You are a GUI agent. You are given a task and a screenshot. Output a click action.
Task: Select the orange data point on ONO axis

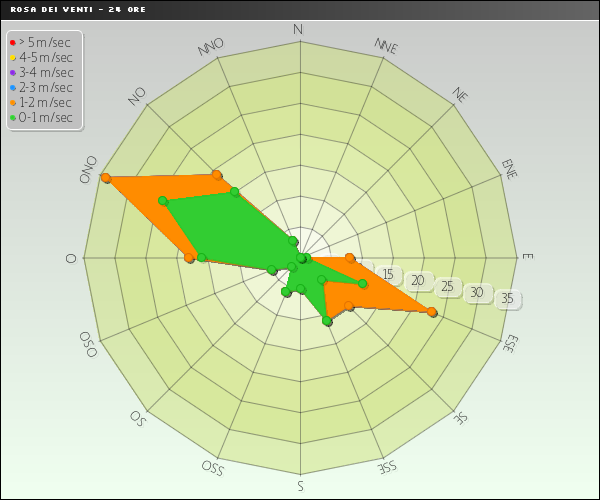coord(106,178)
